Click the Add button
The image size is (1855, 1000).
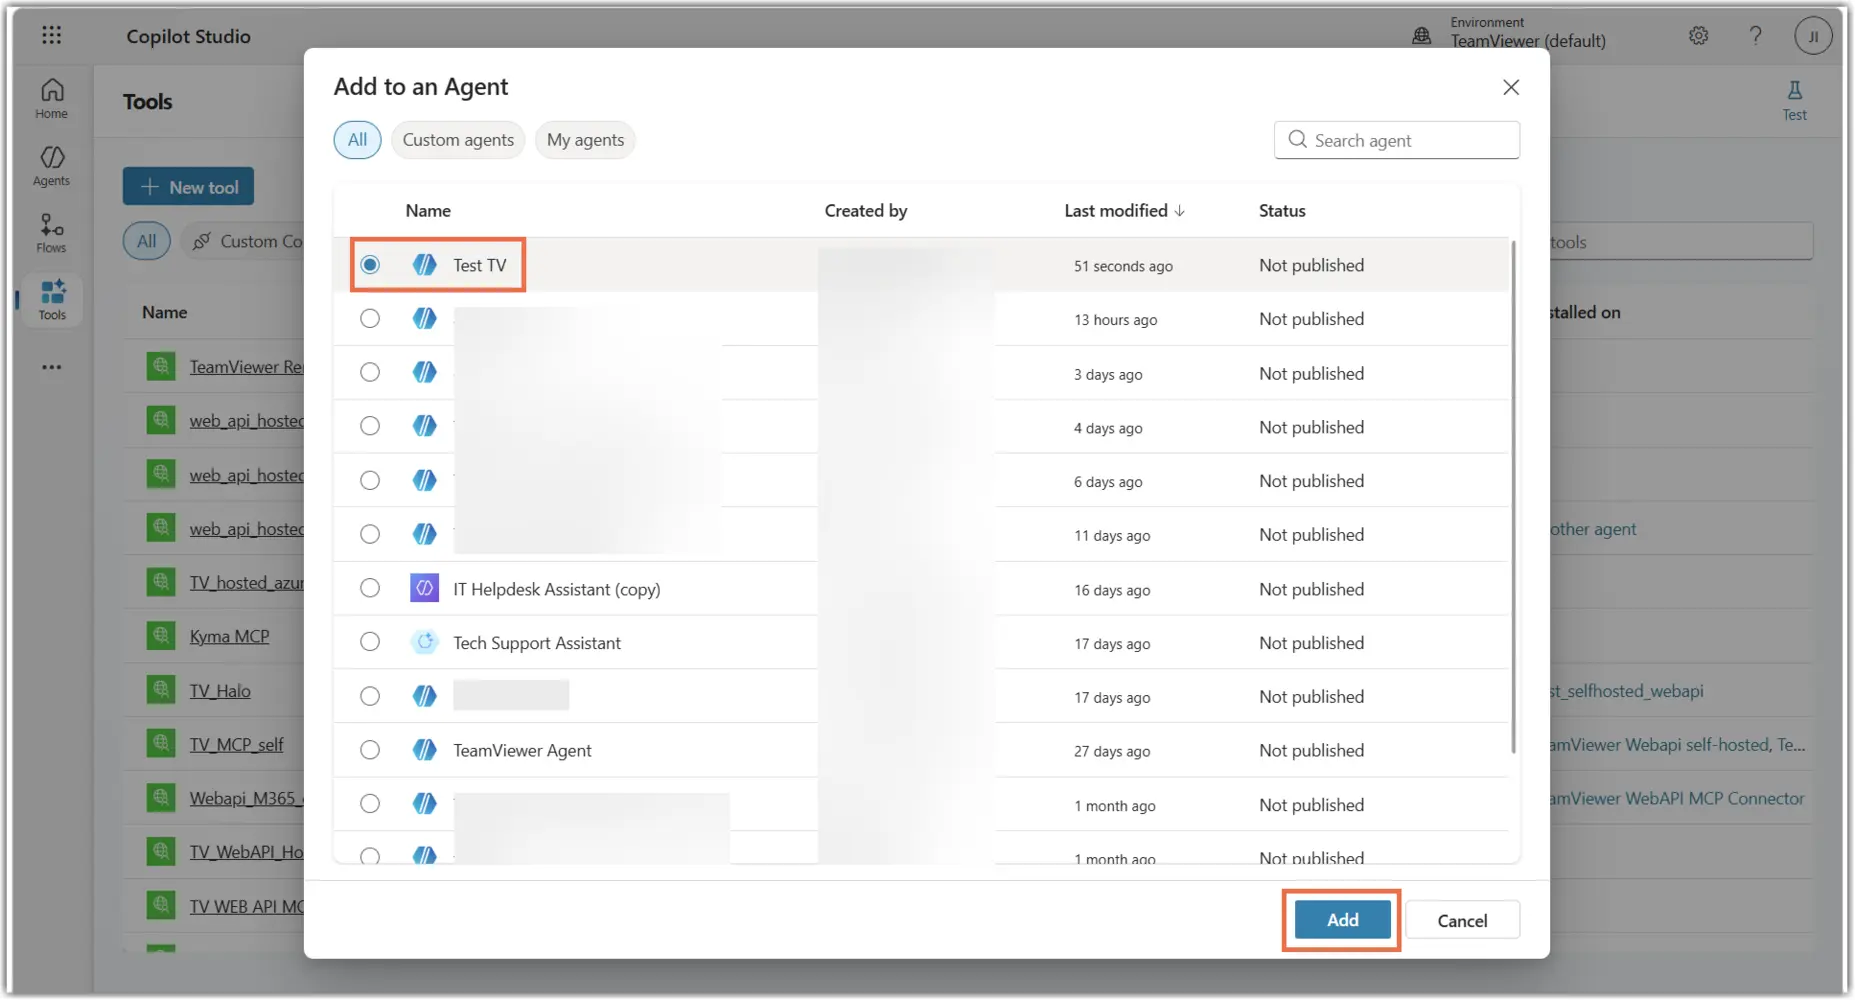[x=1342, y=920]
